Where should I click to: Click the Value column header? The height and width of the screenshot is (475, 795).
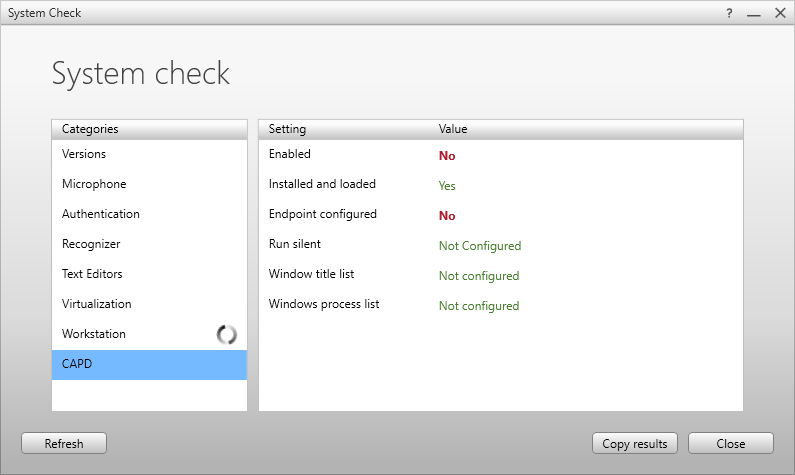[453, 129]
